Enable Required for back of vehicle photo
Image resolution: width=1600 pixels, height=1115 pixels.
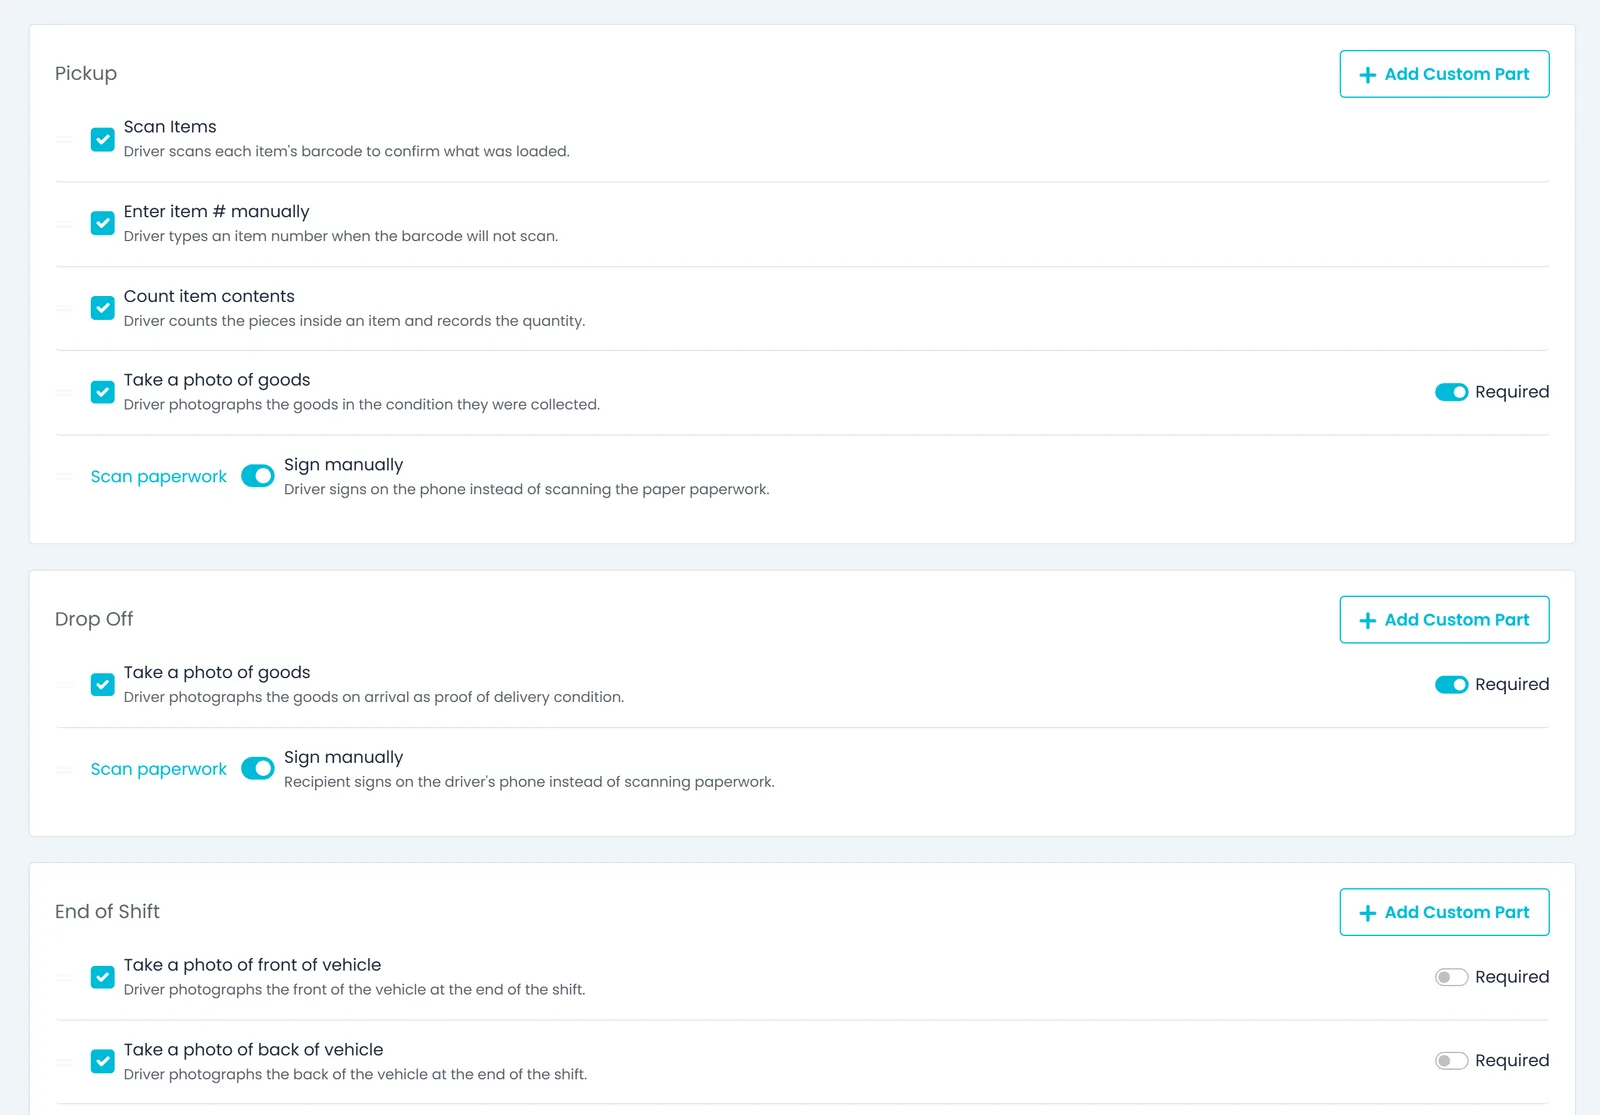[1451, 1061]
